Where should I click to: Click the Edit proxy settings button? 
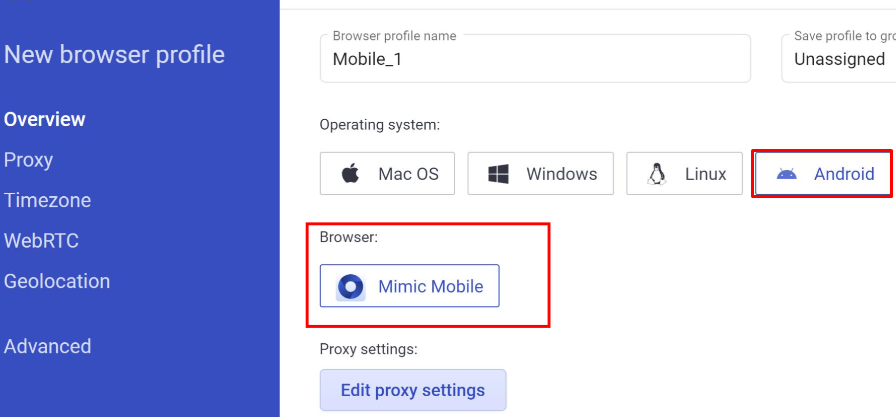pos(413,390)
